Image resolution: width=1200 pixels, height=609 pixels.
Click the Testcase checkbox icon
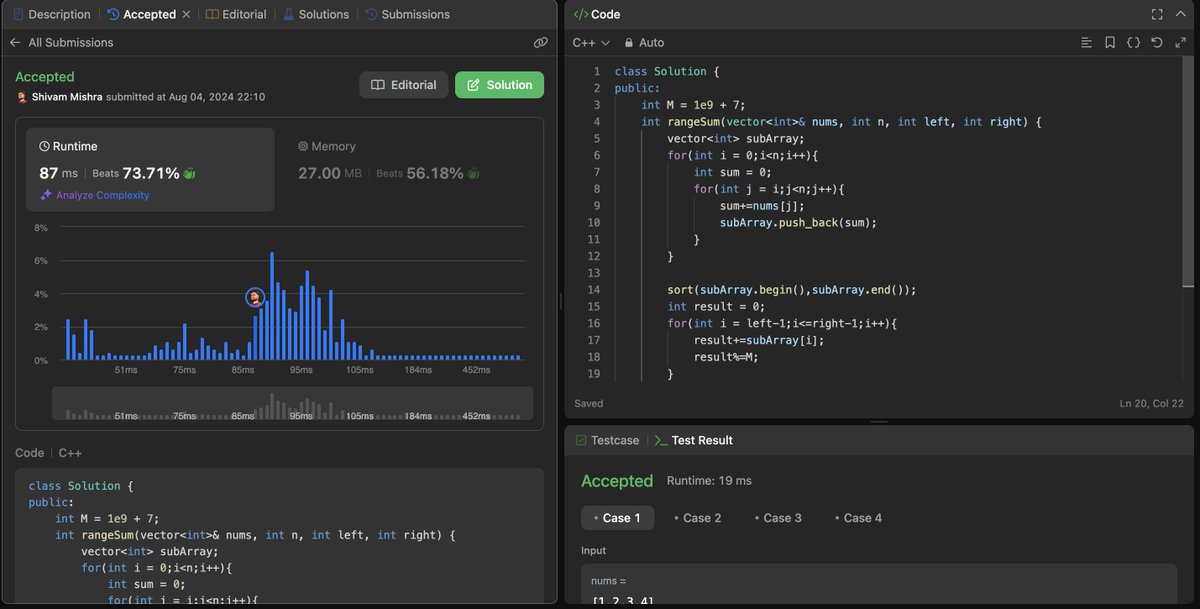pos(581,440)
